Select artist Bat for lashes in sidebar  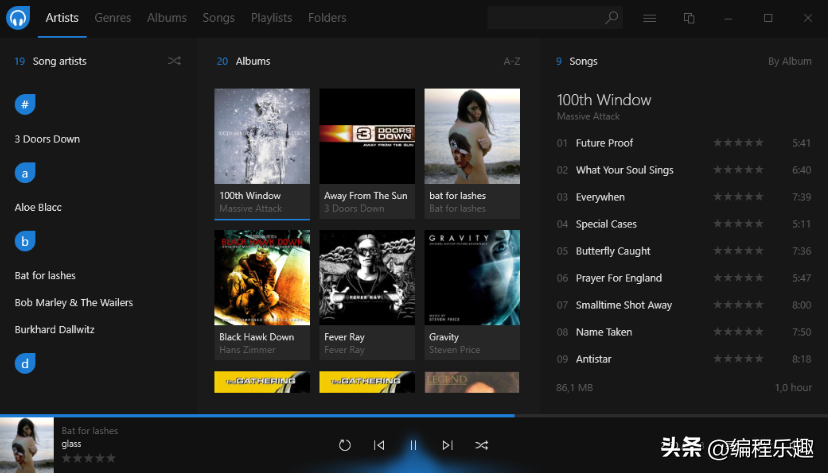tap(45, 275)
